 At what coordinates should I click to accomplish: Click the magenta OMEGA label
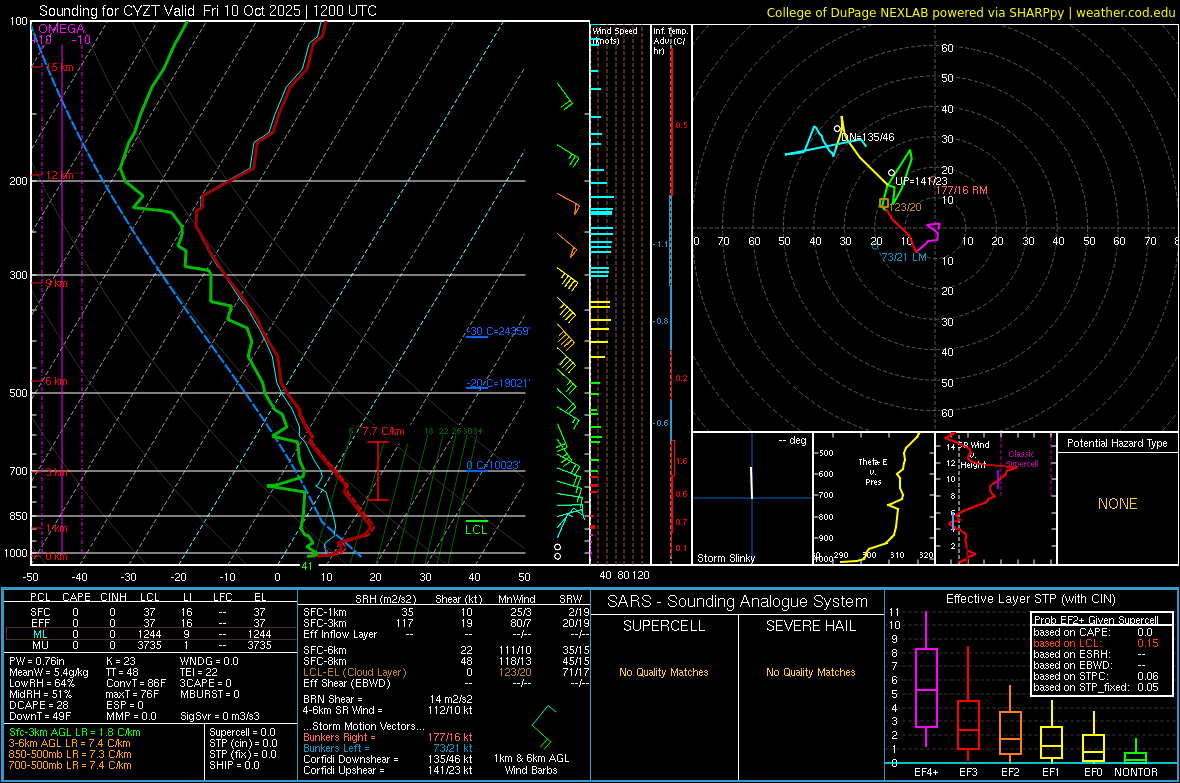(61, 29)
